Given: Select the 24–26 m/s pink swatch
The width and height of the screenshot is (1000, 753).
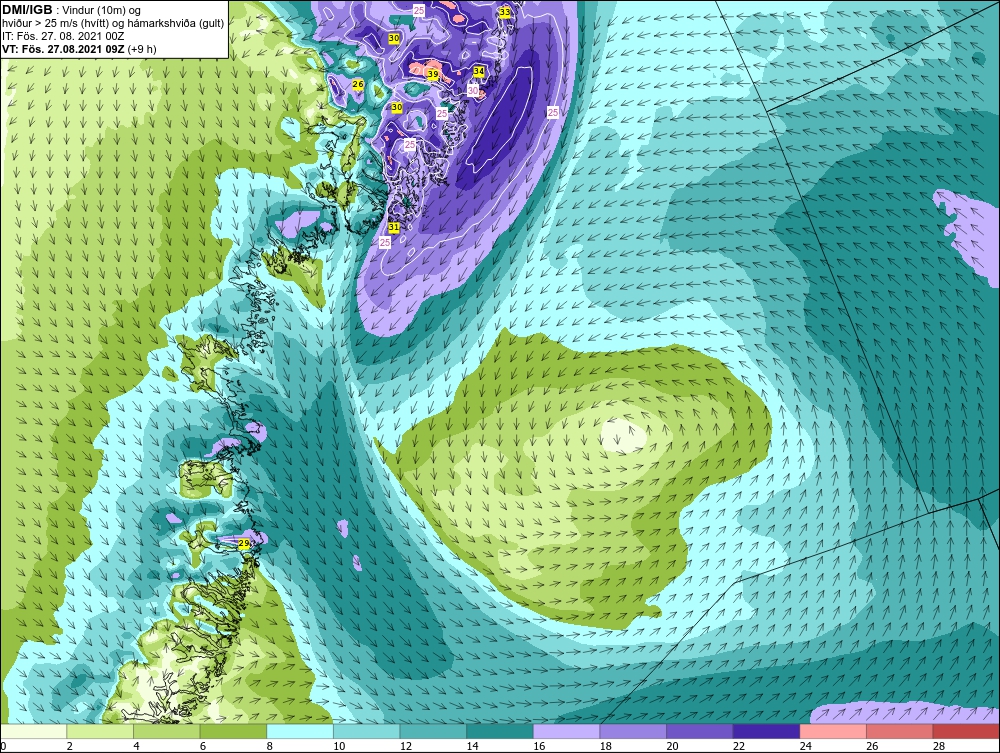Looking at the screenshot, I should [833, 731].
